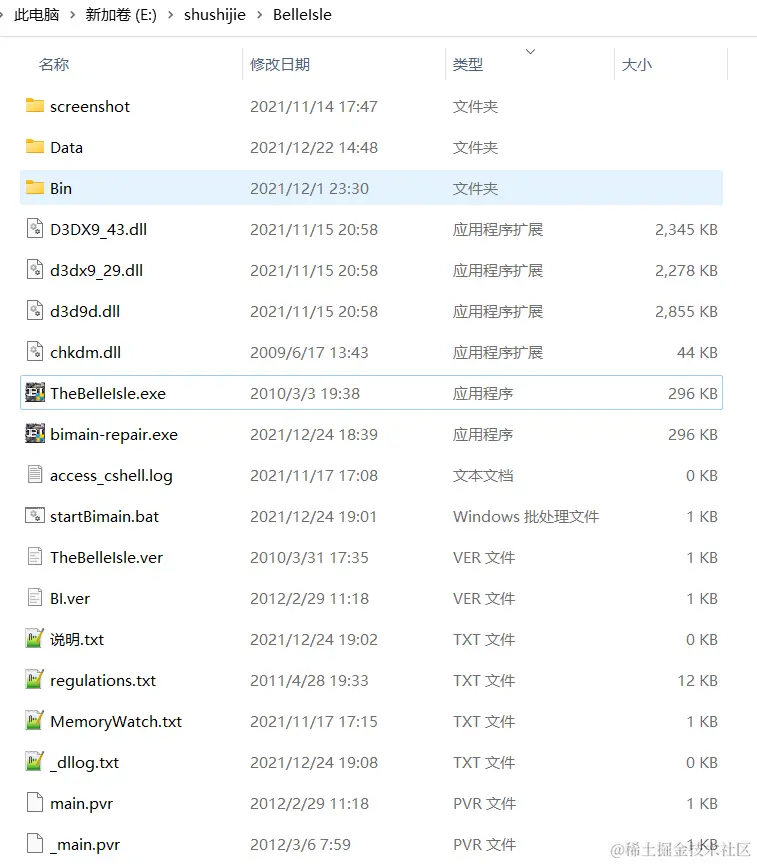757x864 pixels.
Task: Click the 2,855 KB size value
Action: tap(686, 311)
